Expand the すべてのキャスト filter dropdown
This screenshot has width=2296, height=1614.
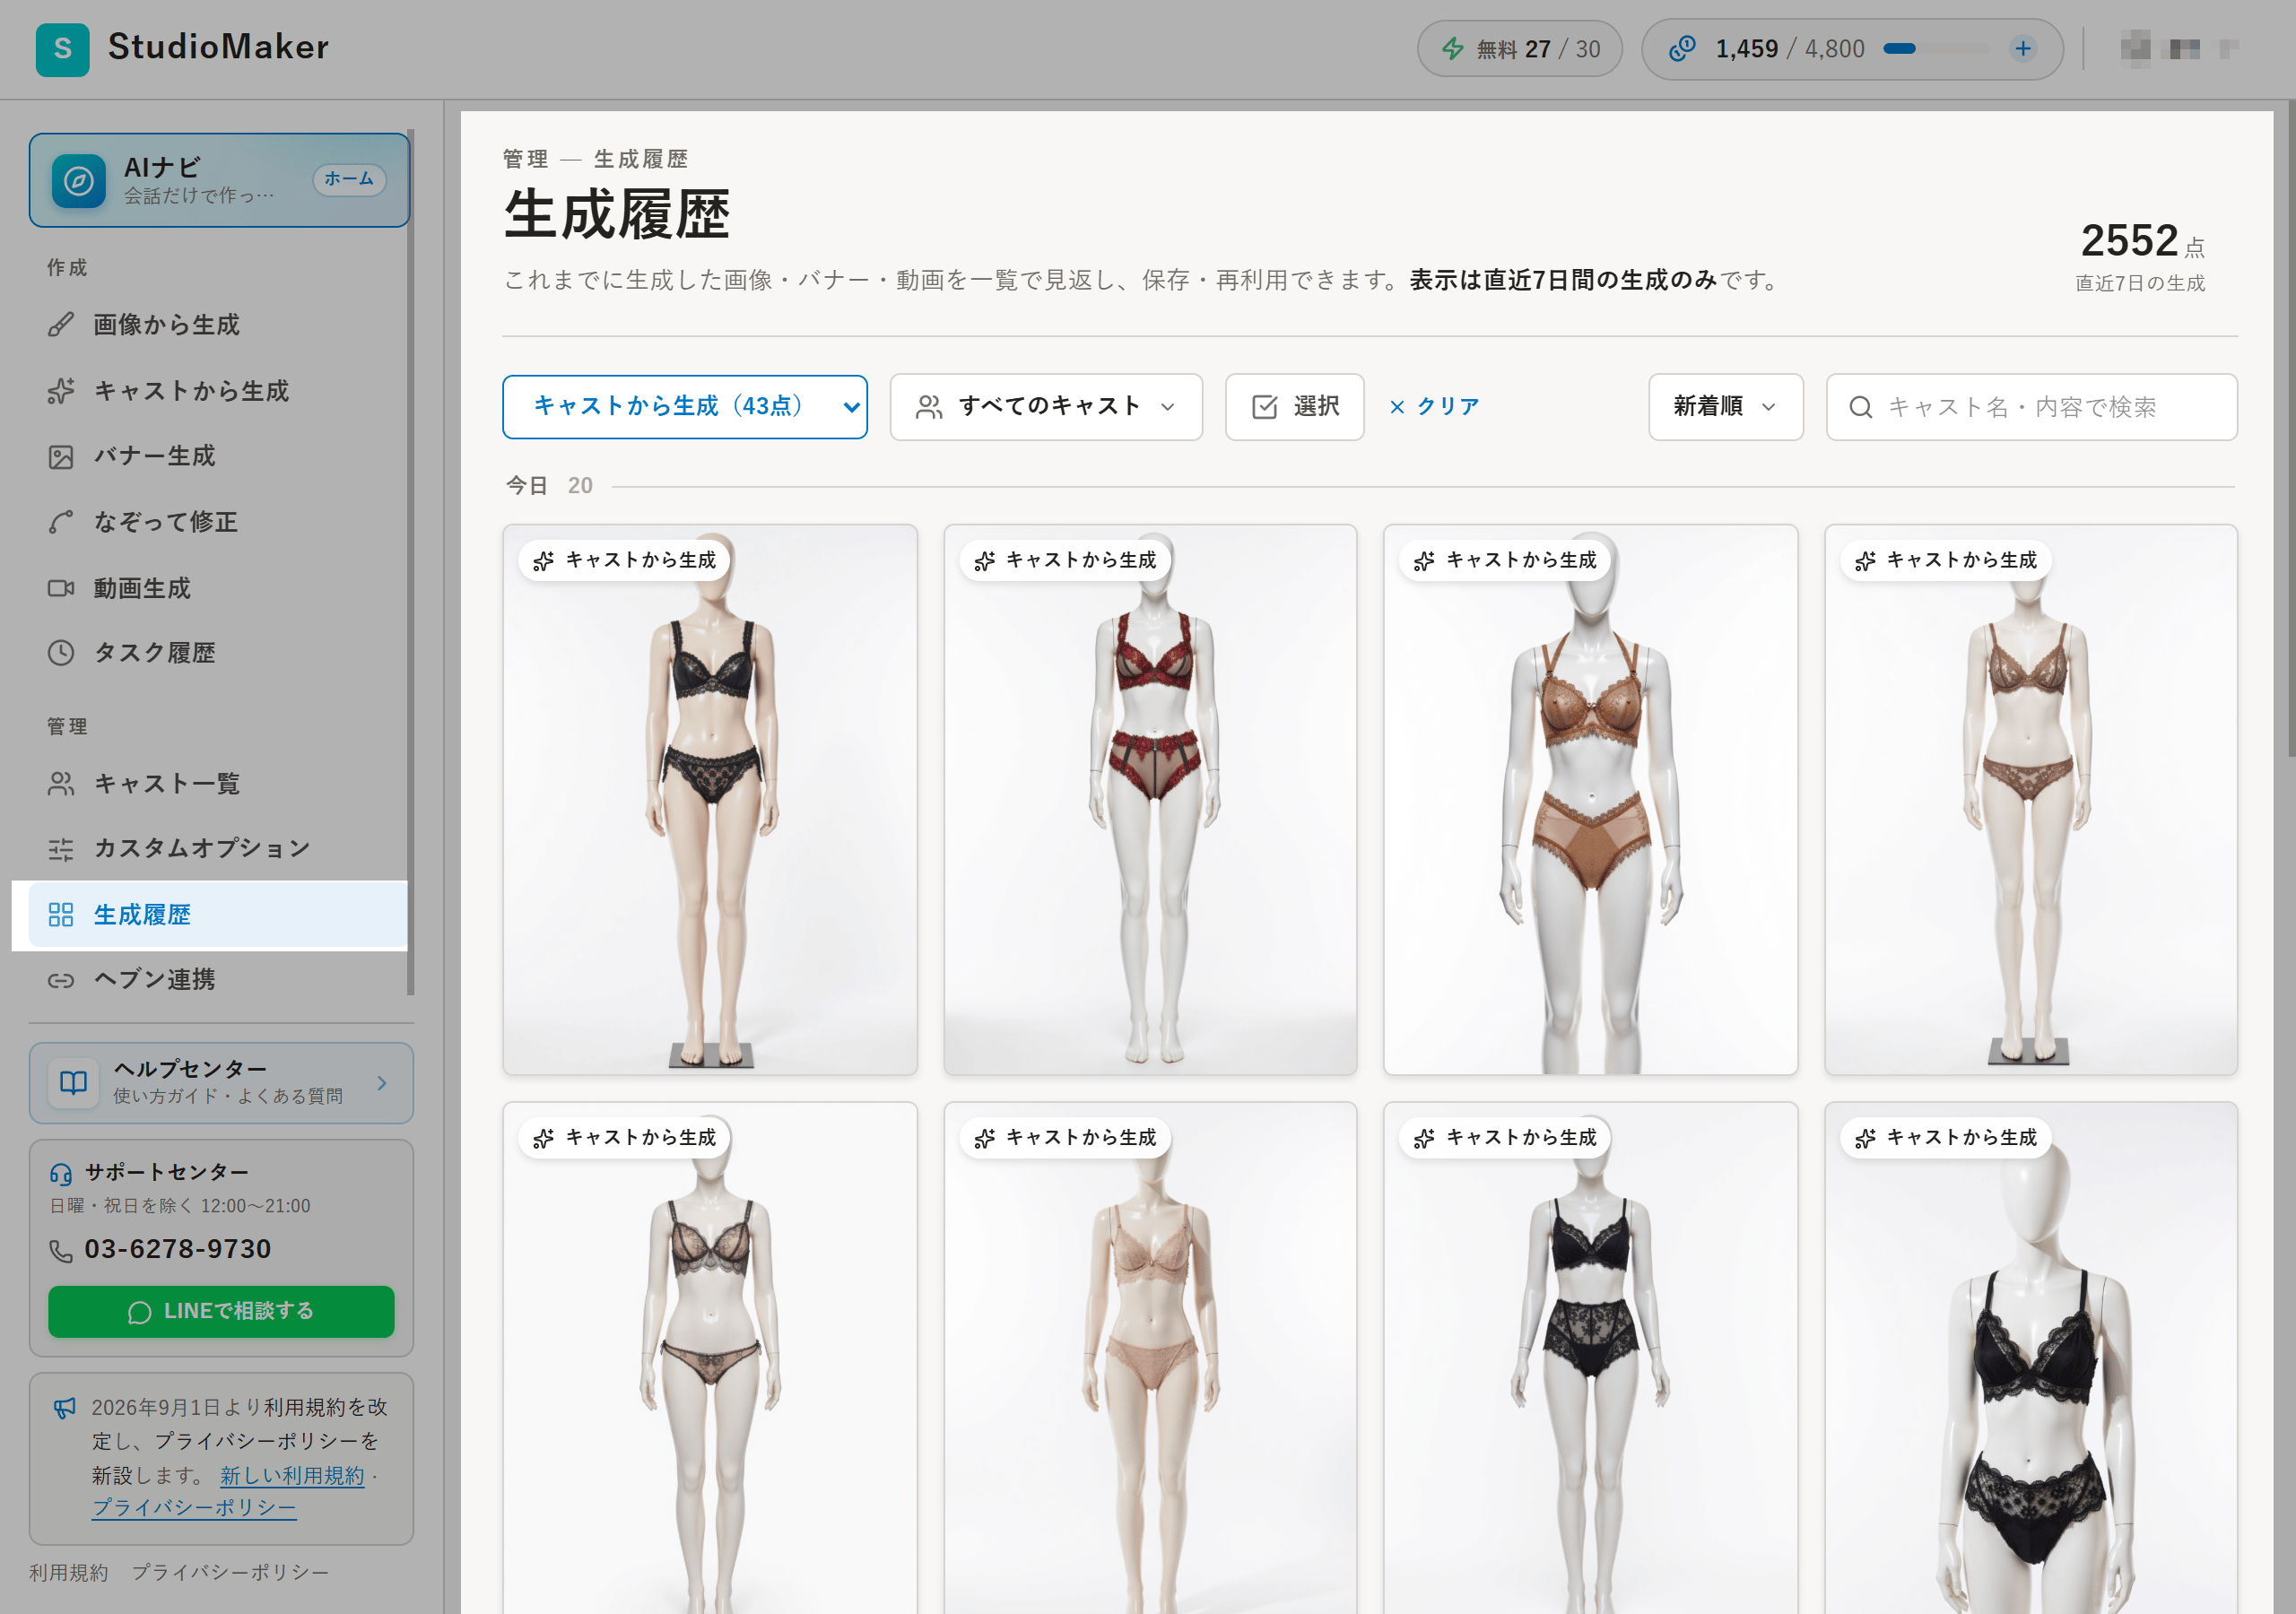coord(1046,407)
